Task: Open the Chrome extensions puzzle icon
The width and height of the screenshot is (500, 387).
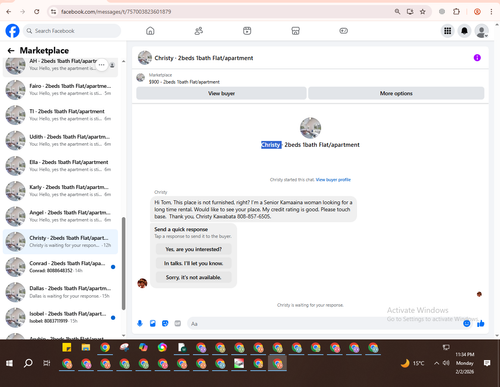Action: click(x=456, y=12)
